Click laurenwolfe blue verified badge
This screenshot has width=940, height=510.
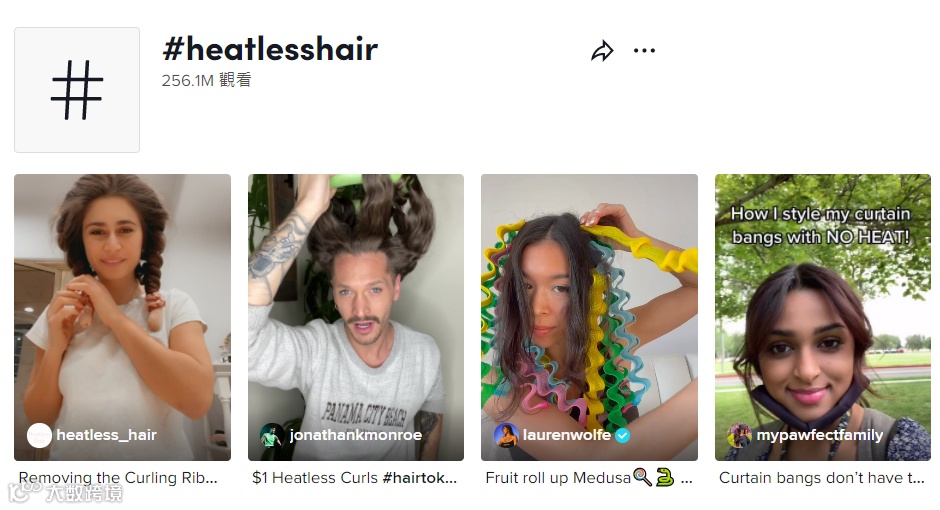pos(623,436)
